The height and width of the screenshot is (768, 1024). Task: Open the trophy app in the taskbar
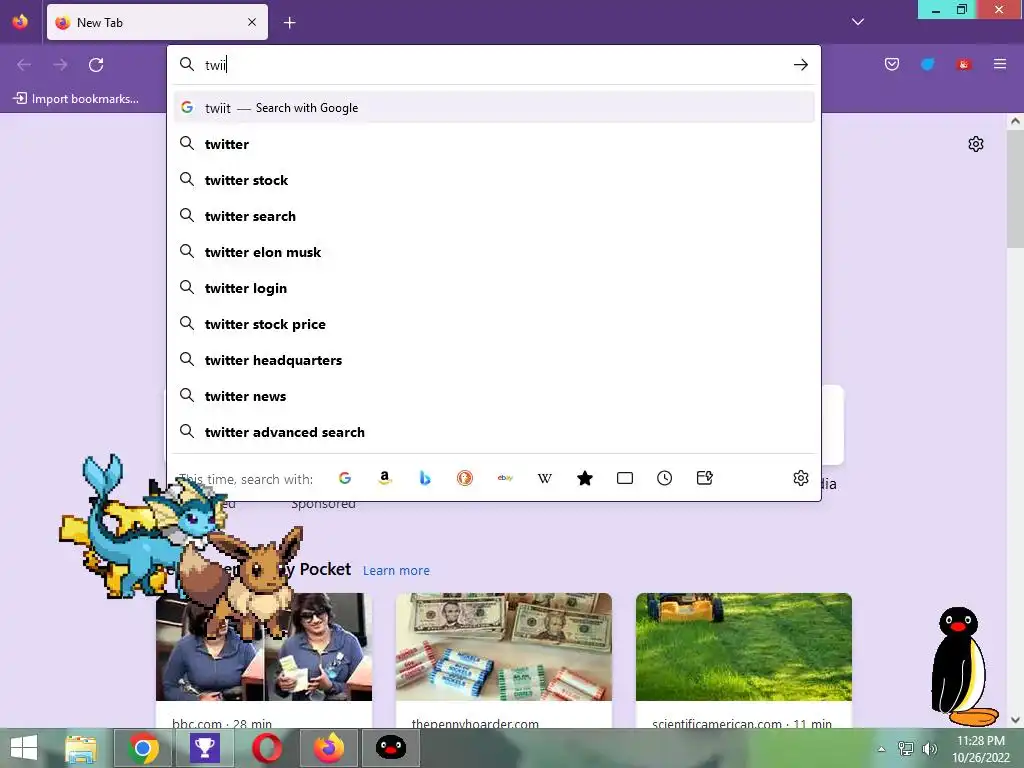204,748
